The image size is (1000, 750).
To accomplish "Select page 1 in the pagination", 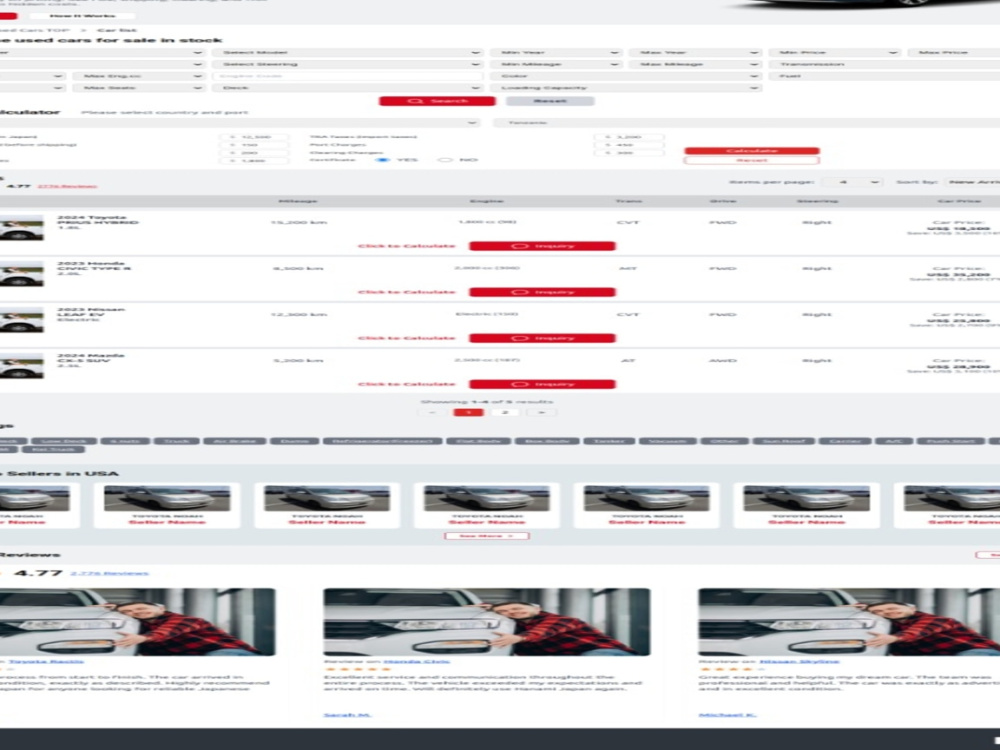I will [468, 413].
